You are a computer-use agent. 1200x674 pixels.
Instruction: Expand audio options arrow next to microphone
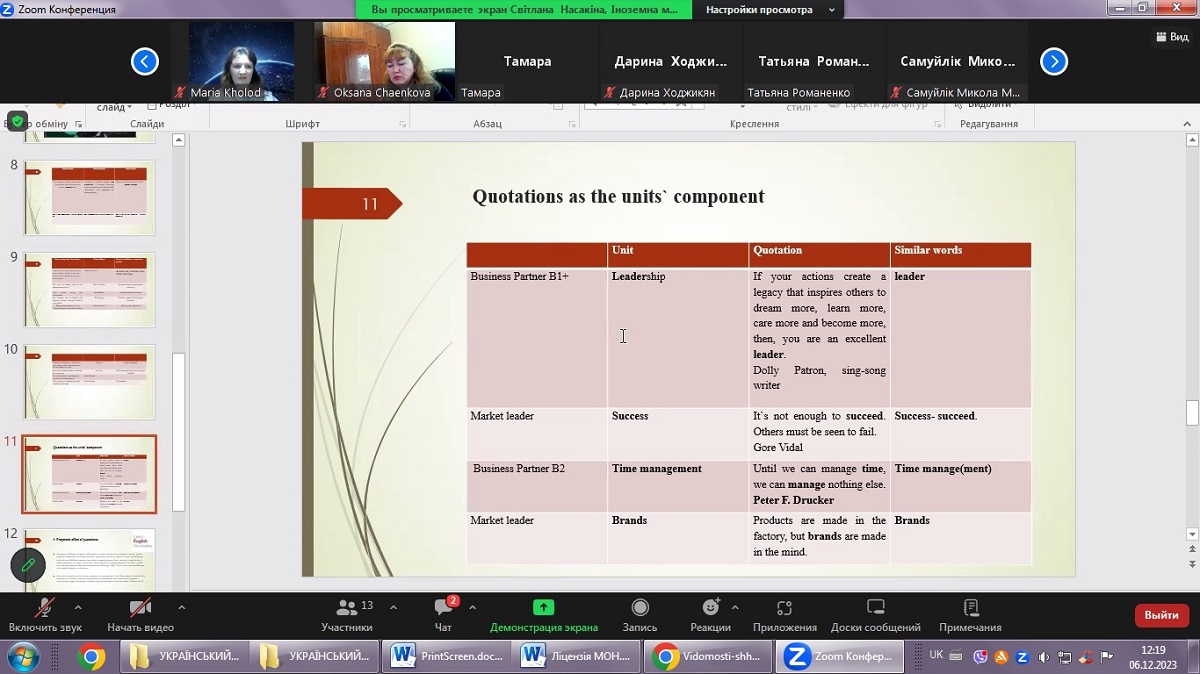tap(78, 607)
